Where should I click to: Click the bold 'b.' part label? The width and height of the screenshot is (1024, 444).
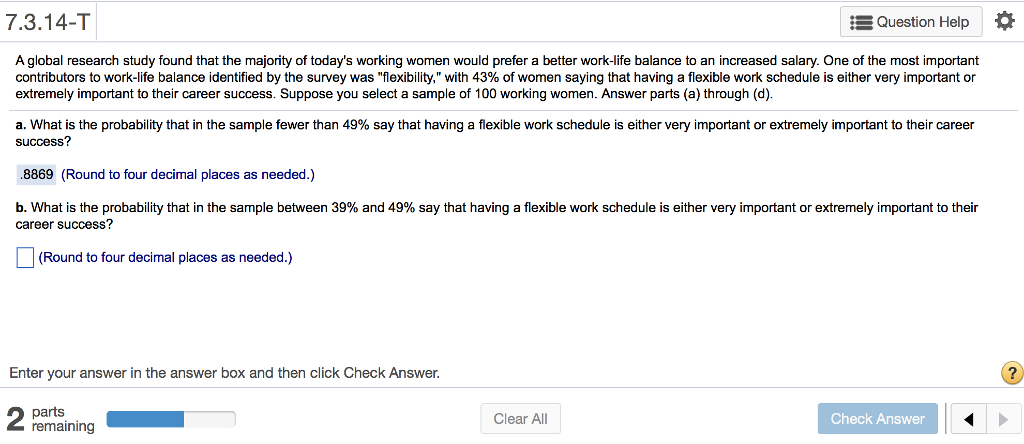click(x=22, y=208)
